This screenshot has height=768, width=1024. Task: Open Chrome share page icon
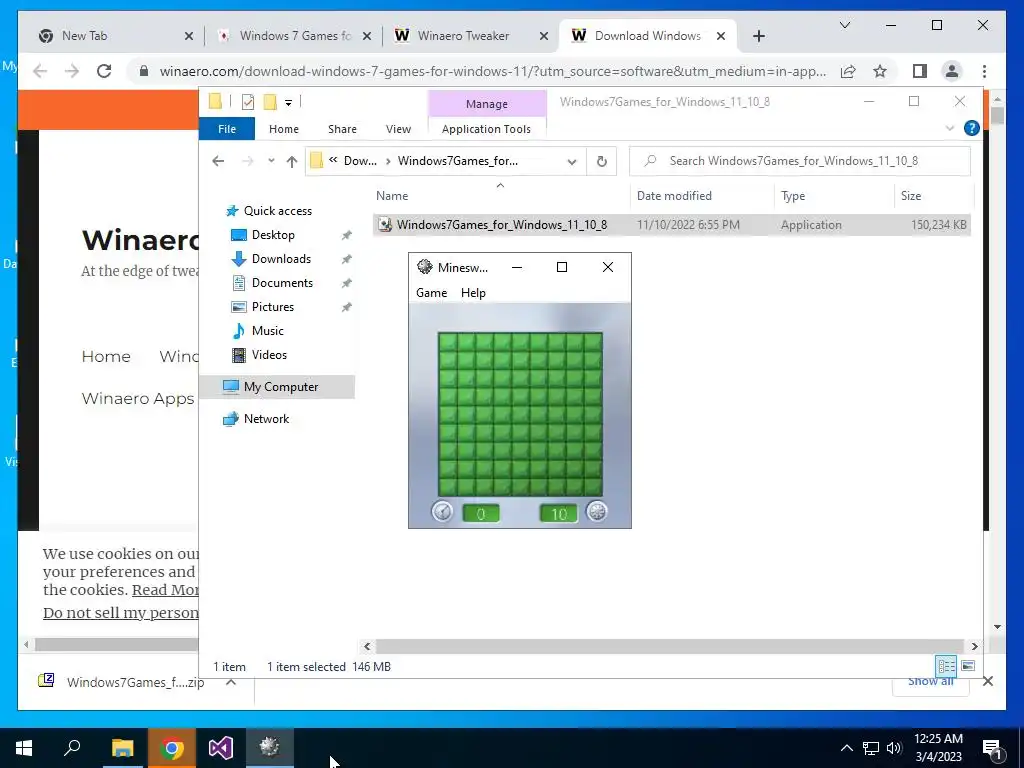coord(848,71)
